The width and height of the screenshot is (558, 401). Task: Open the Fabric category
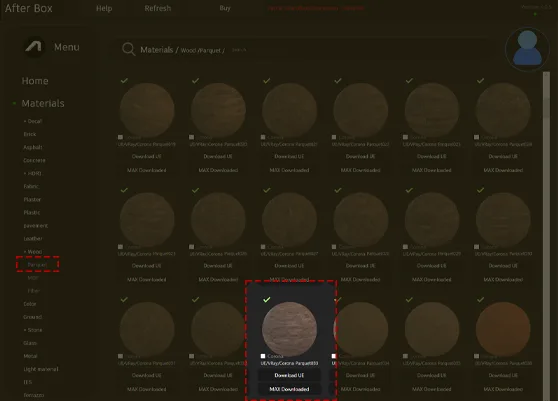pyautogui.click(x=31, y=186)
